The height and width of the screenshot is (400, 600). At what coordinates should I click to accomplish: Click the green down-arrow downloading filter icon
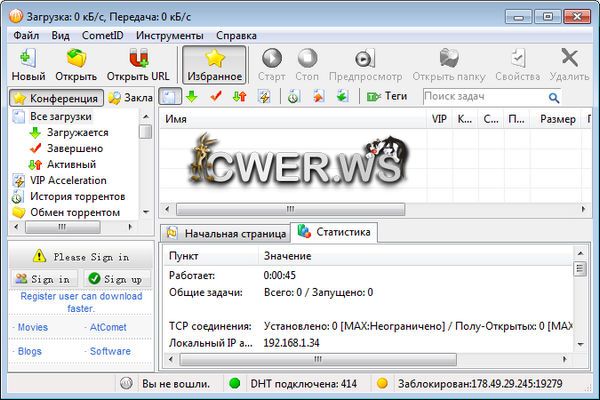pos(191,97)
